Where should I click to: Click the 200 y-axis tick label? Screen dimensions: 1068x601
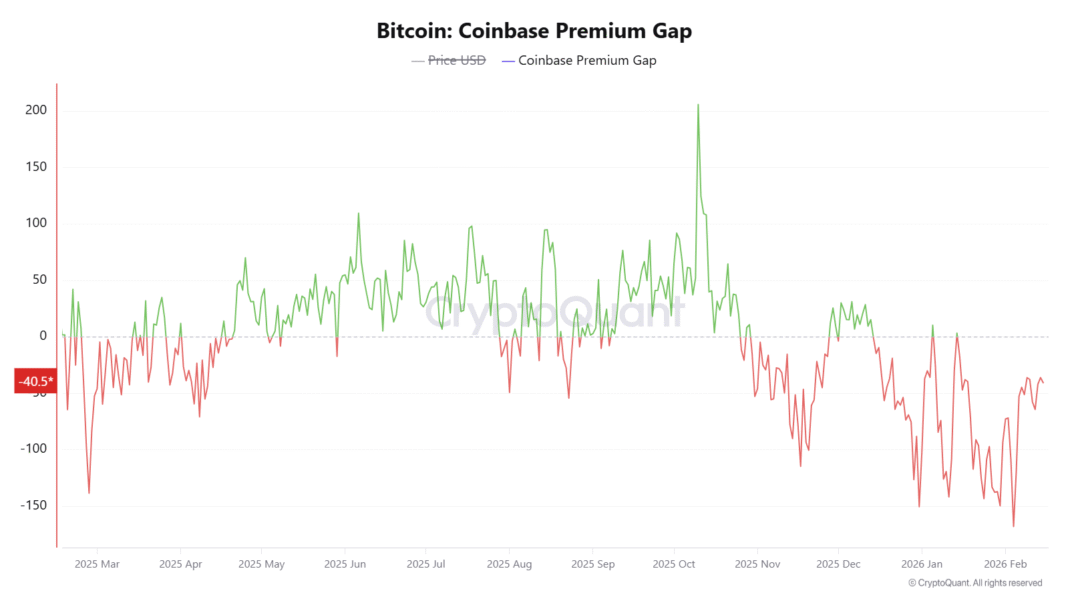pos(36,110)
